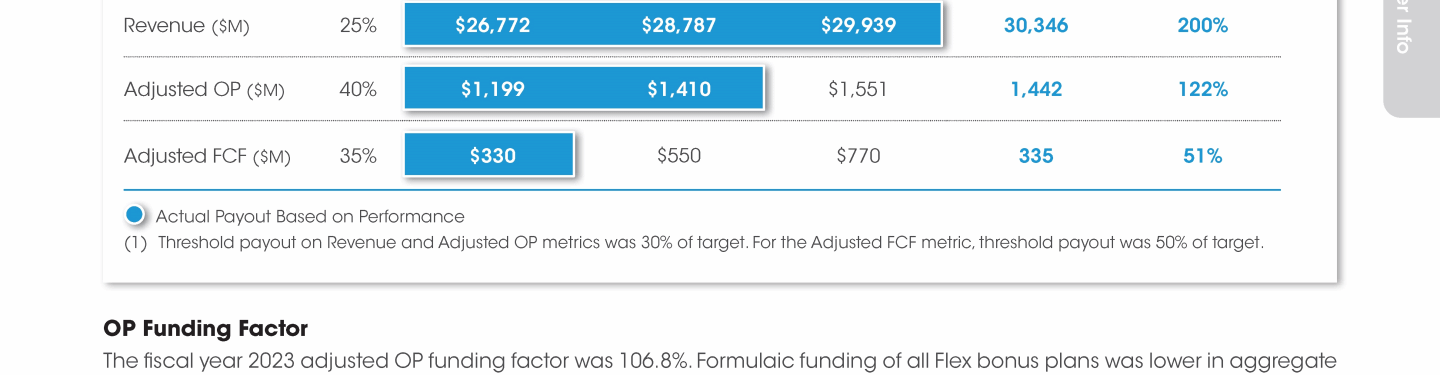The image size is (1440, 375).
Task: Click the footnote (1) threshold payout text
Action: [694, 242]
